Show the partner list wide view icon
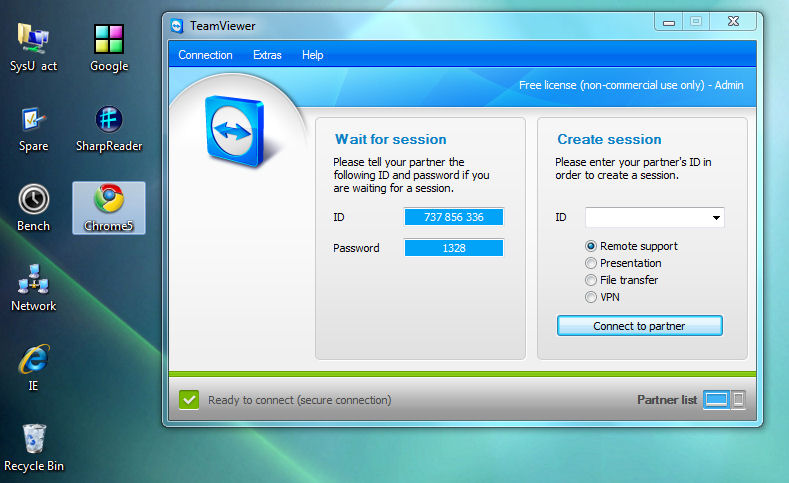789x483 pixels. [x=716, y=400]
